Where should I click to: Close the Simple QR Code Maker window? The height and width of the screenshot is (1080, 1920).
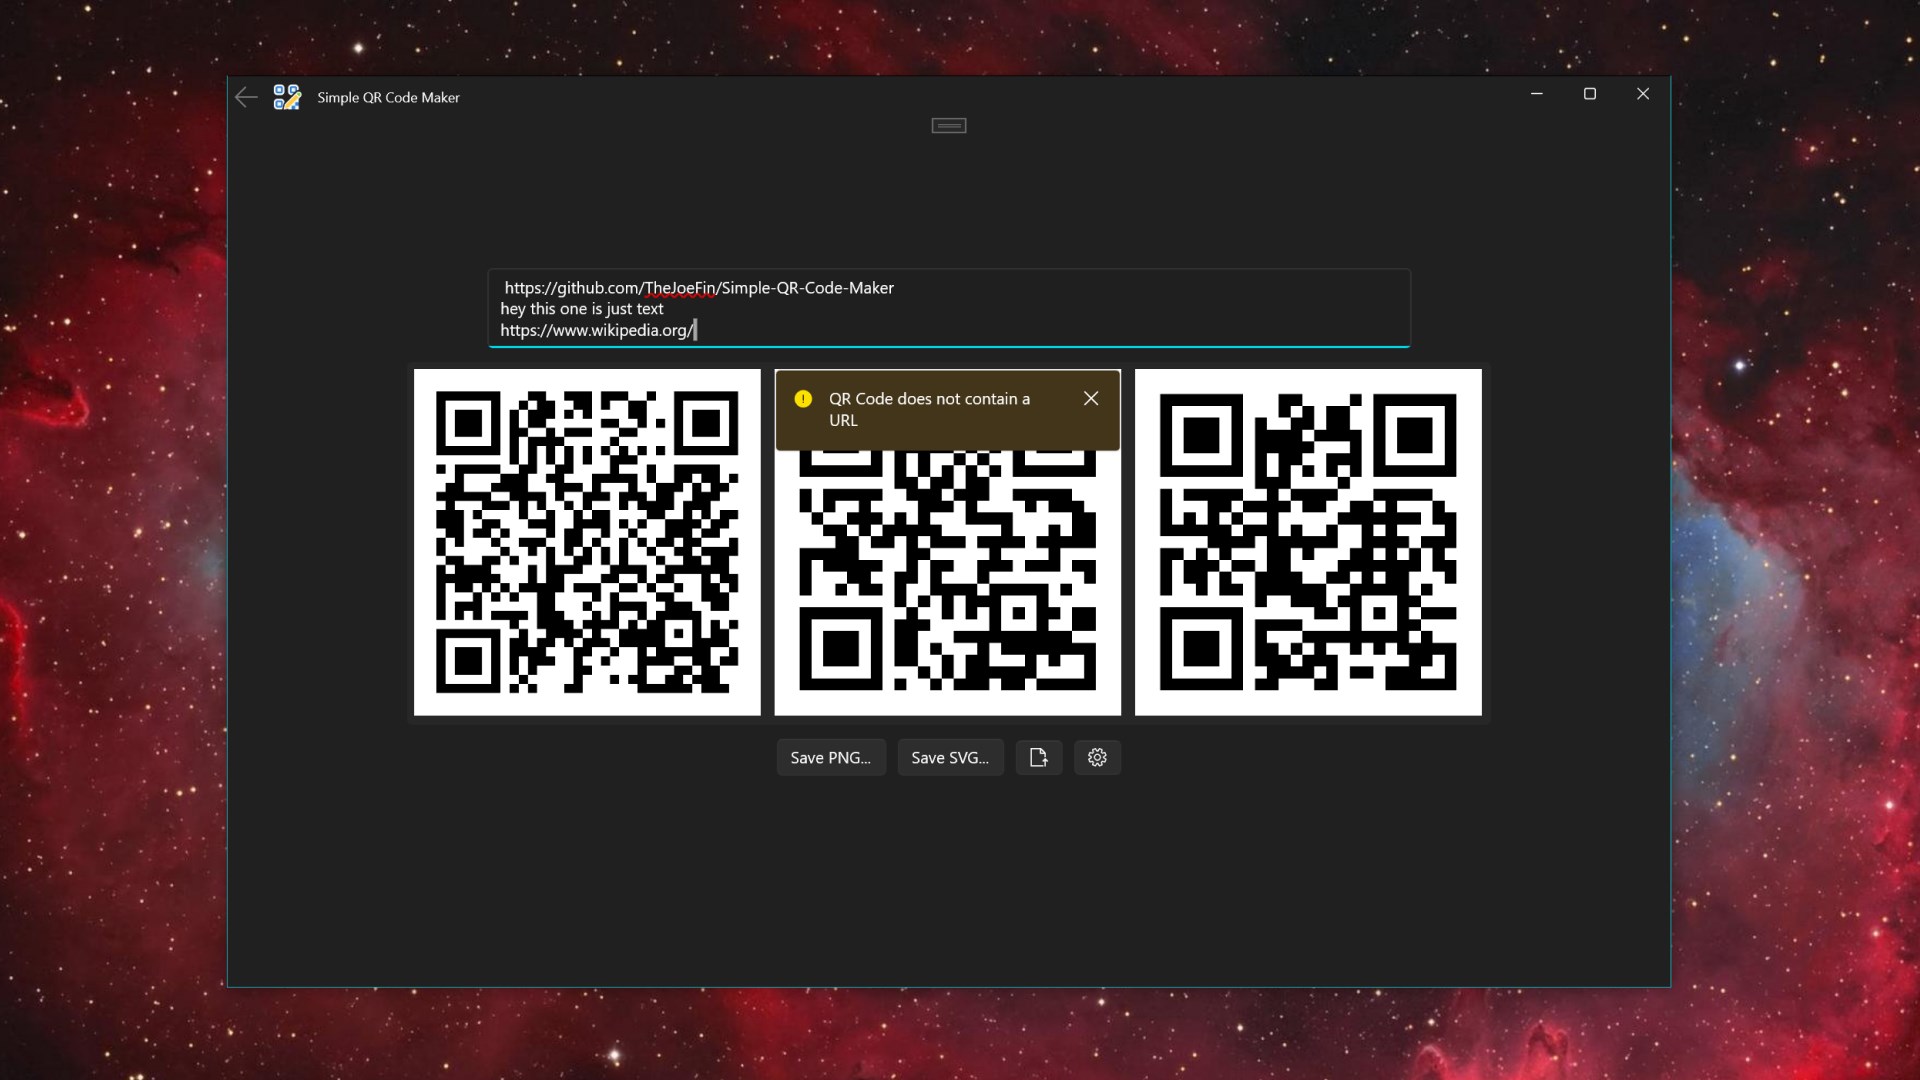pos(1642,94)
